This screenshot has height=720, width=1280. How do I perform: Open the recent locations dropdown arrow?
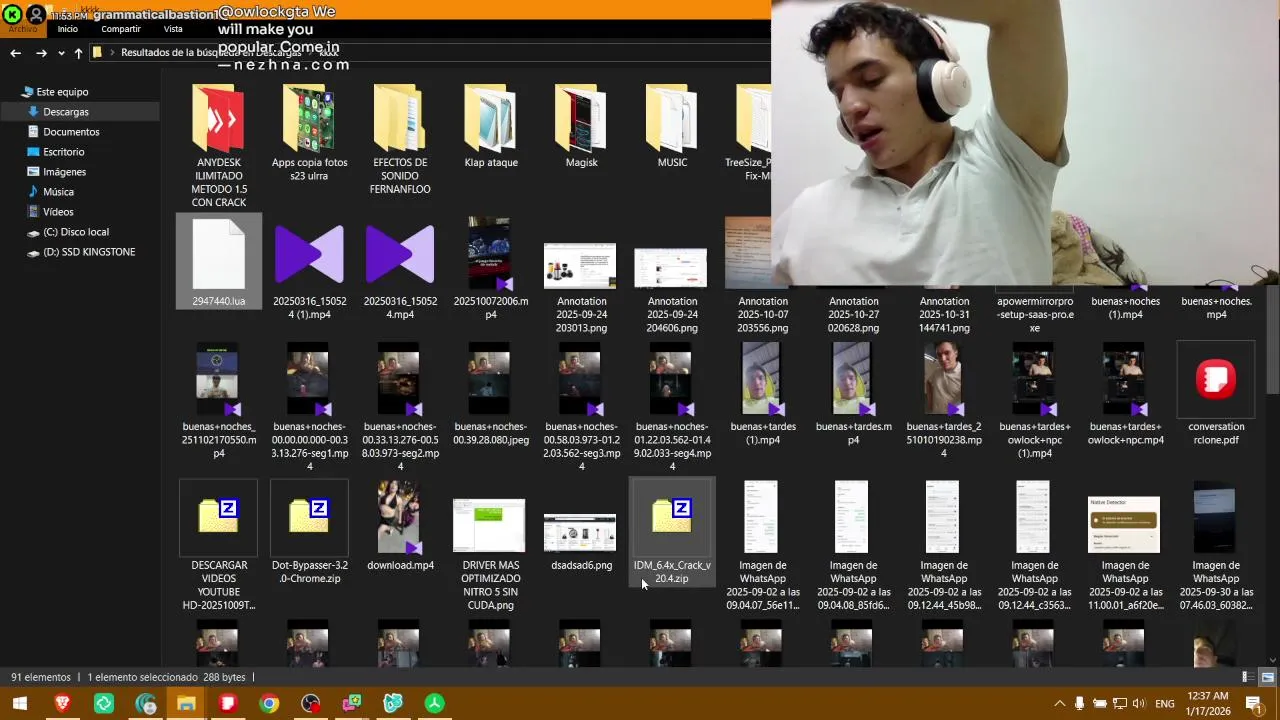point(61,53)
